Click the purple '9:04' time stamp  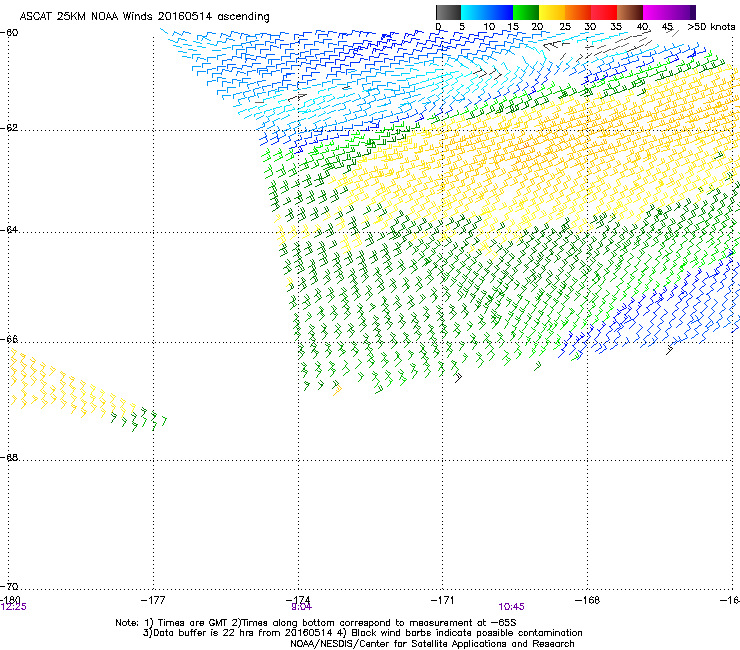tap(302, 607)
